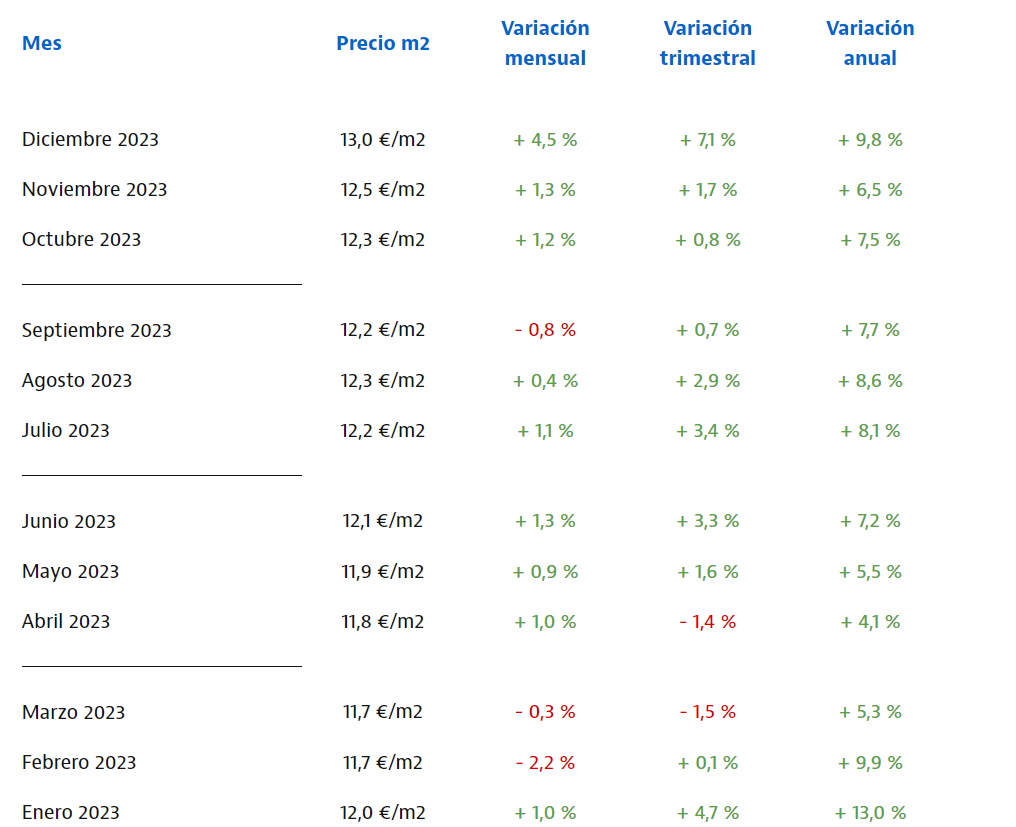
Task: Click Enero 2023 annual variation +13,0 %
Action: coord(870,813)
